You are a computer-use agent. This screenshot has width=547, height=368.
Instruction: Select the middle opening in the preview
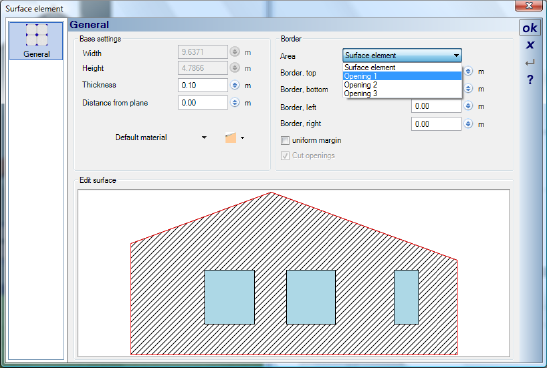click(x=311, y=297)
